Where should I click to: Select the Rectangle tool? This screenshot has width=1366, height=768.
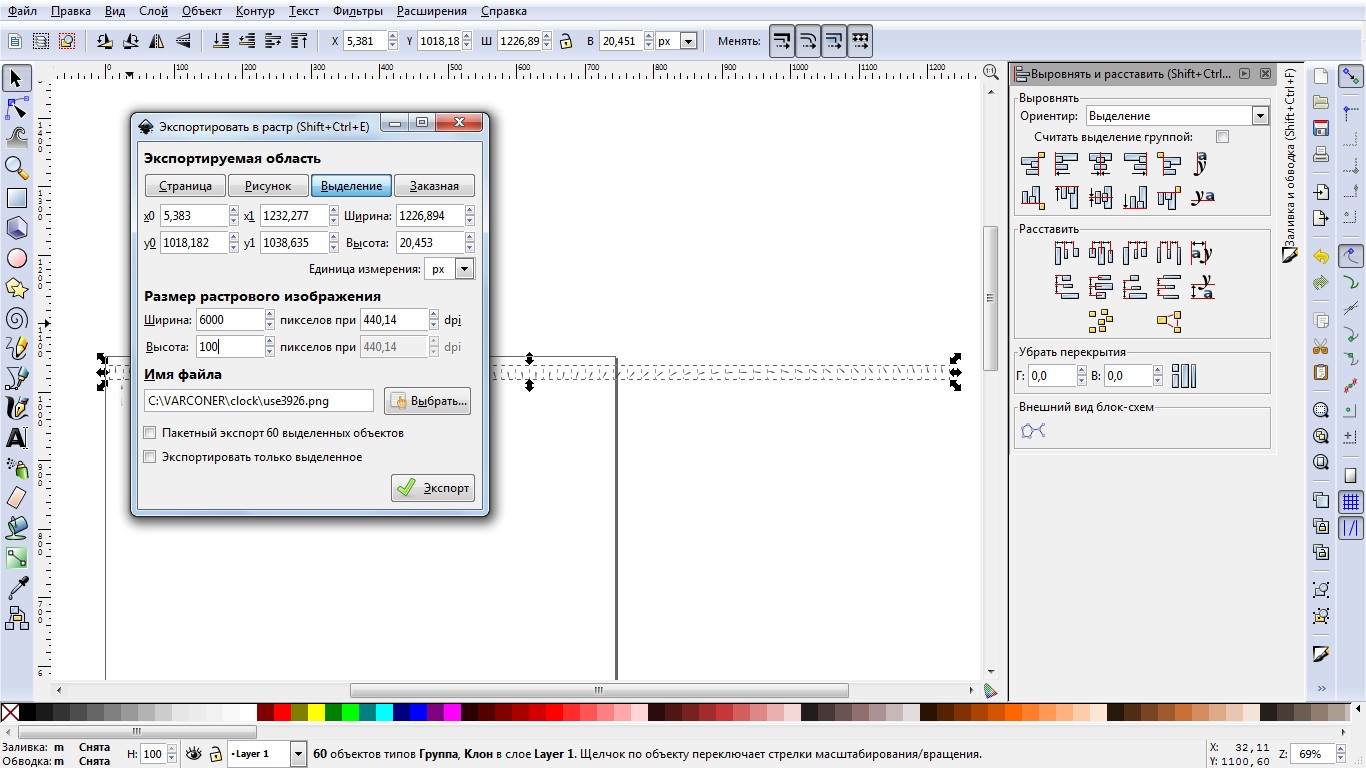(x=16, y=198)
